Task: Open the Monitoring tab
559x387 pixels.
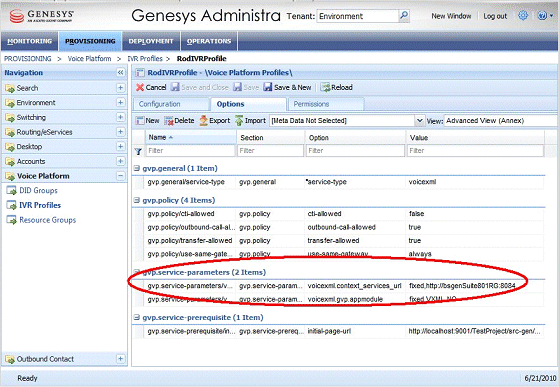Action: pyautogui.click(x=30, y=41)
